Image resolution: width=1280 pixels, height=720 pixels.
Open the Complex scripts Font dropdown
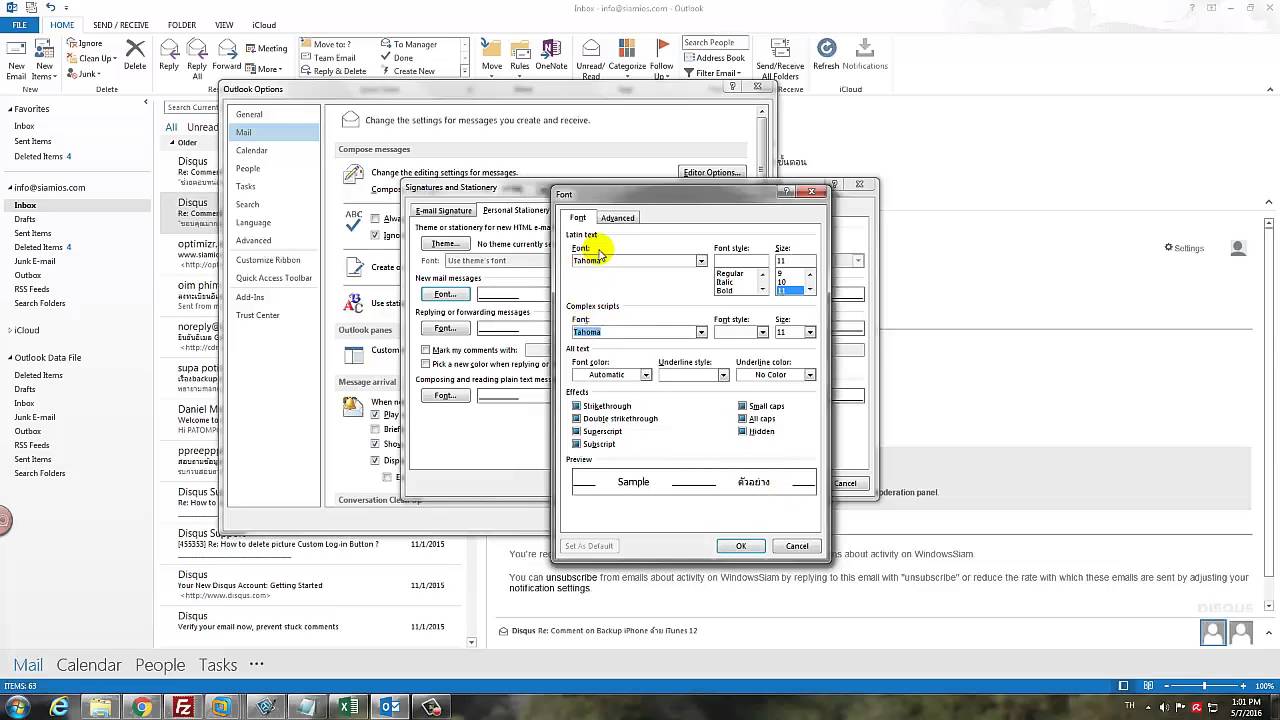point(701,332)
